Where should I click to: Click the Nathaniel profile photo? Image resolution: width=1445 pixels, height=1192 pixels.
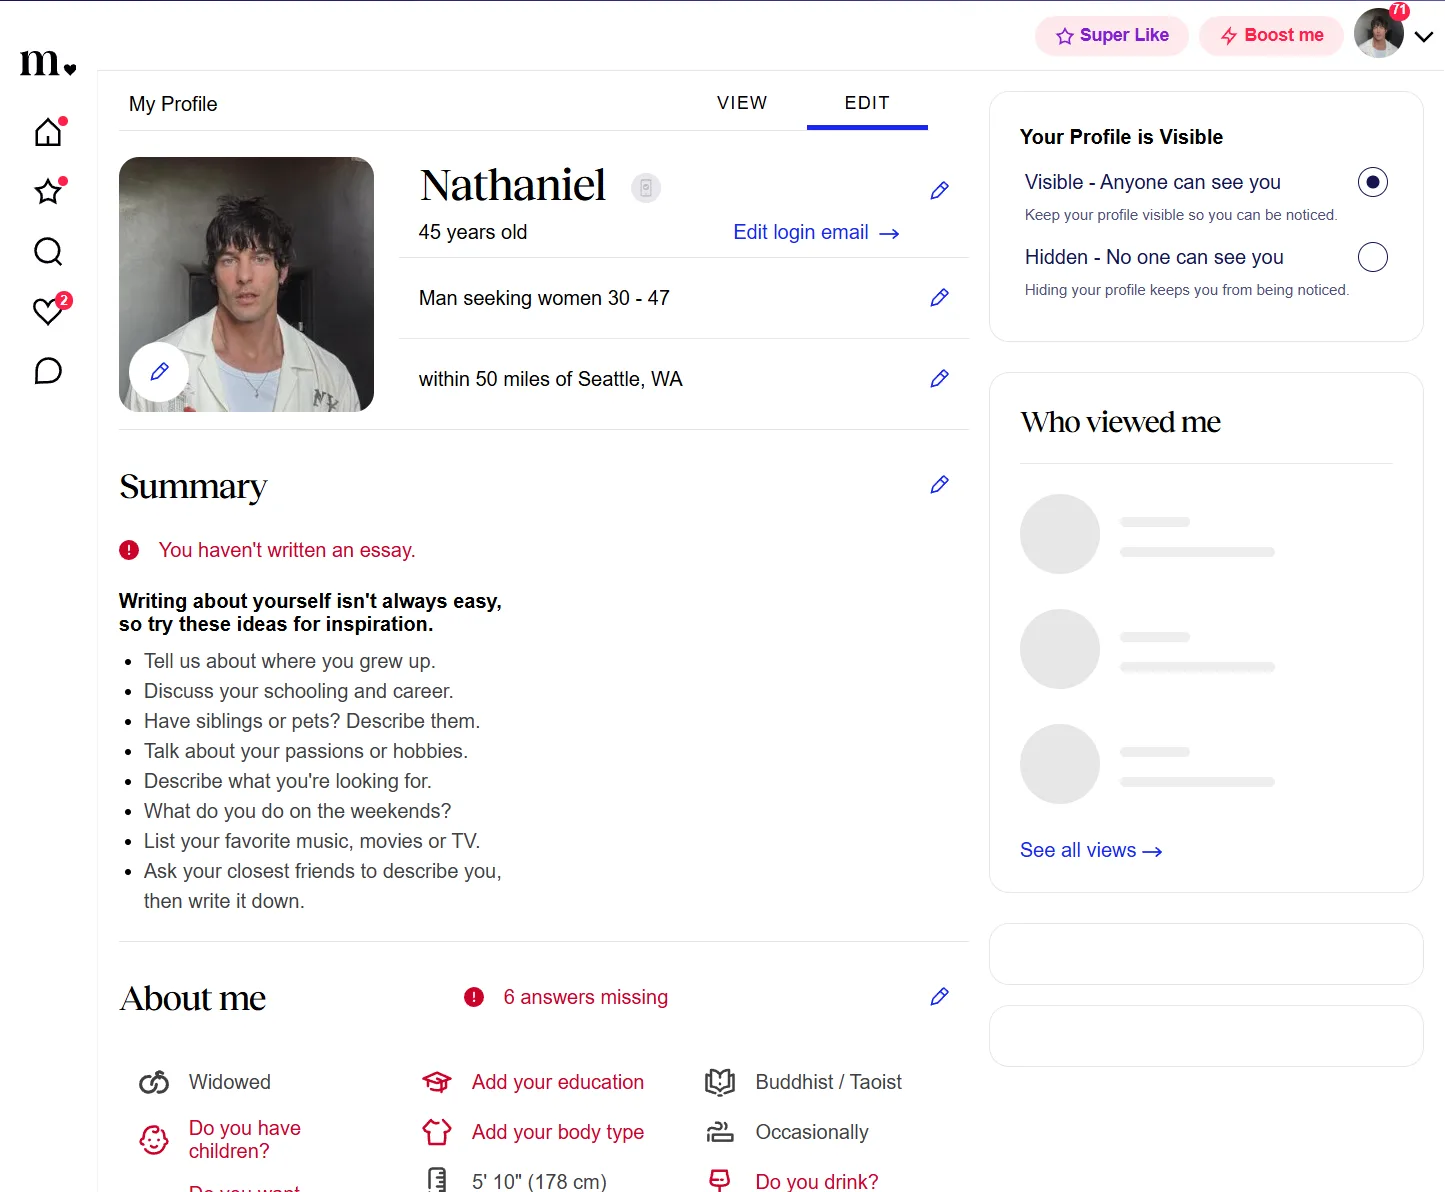[246, 284]
